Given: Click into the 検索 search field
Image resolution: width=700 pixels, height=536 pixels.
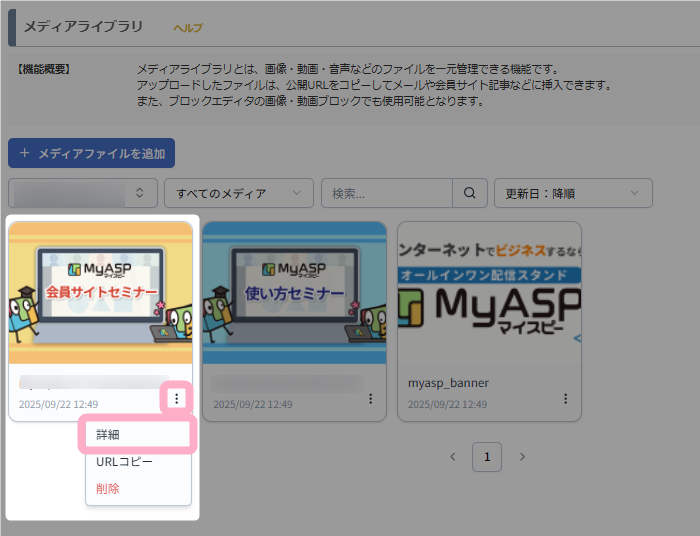Looking at the screenshot, I should [x=388, y=193].
